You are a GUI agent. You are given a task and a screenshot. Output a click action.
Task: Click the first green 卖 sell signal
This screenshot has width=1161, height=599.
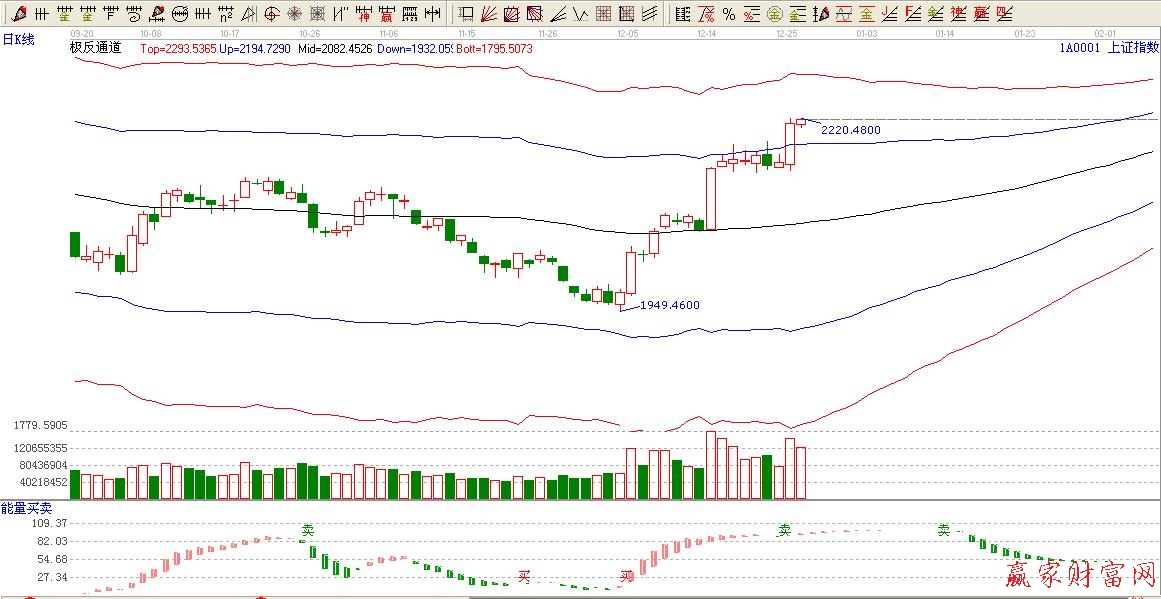click(309, 530)
